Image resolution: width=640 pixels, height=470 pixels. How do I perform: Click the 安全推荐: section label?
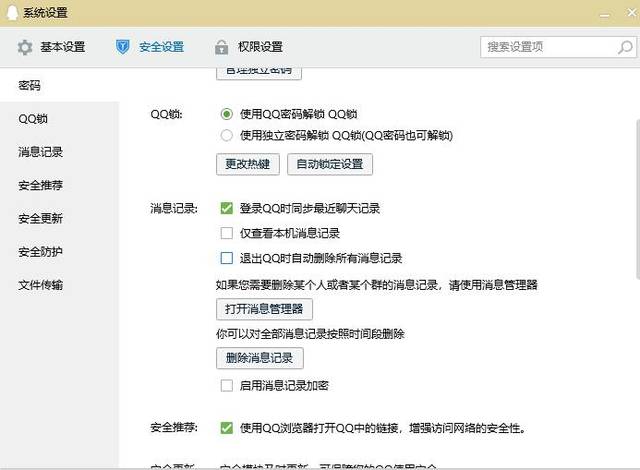174,428
